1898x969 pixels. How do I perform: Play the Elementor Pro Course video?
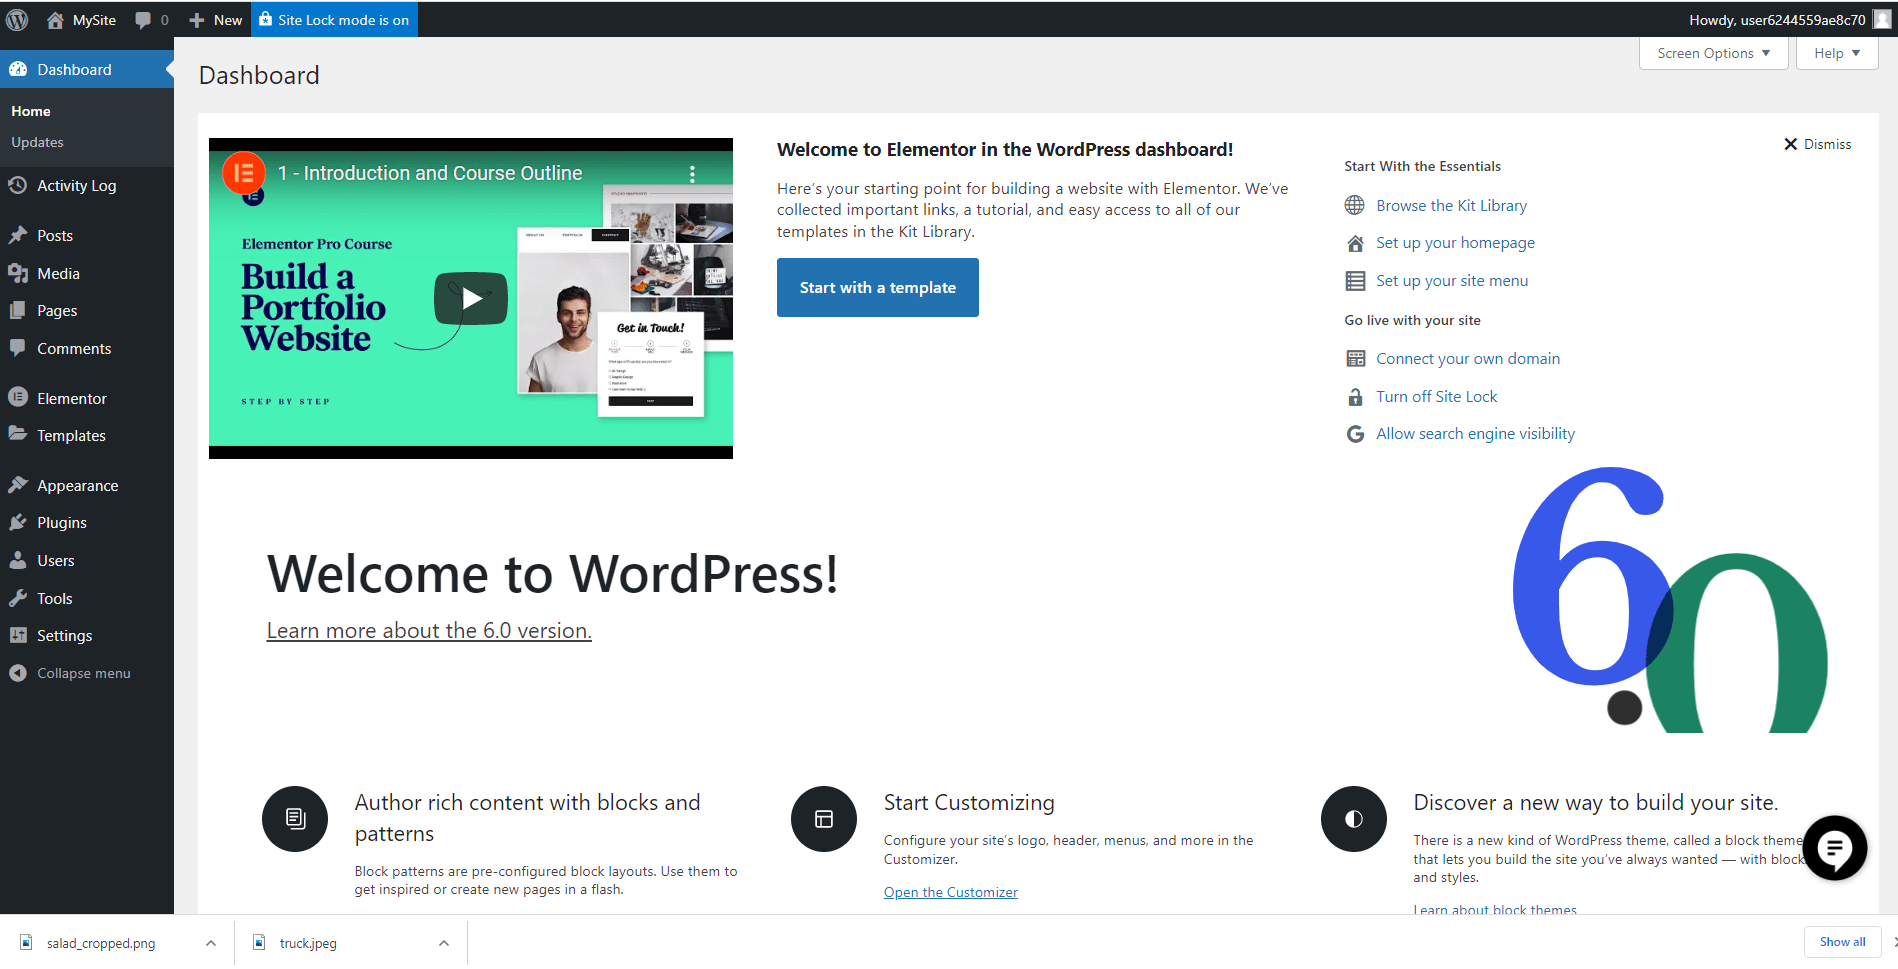coord(470,298)
